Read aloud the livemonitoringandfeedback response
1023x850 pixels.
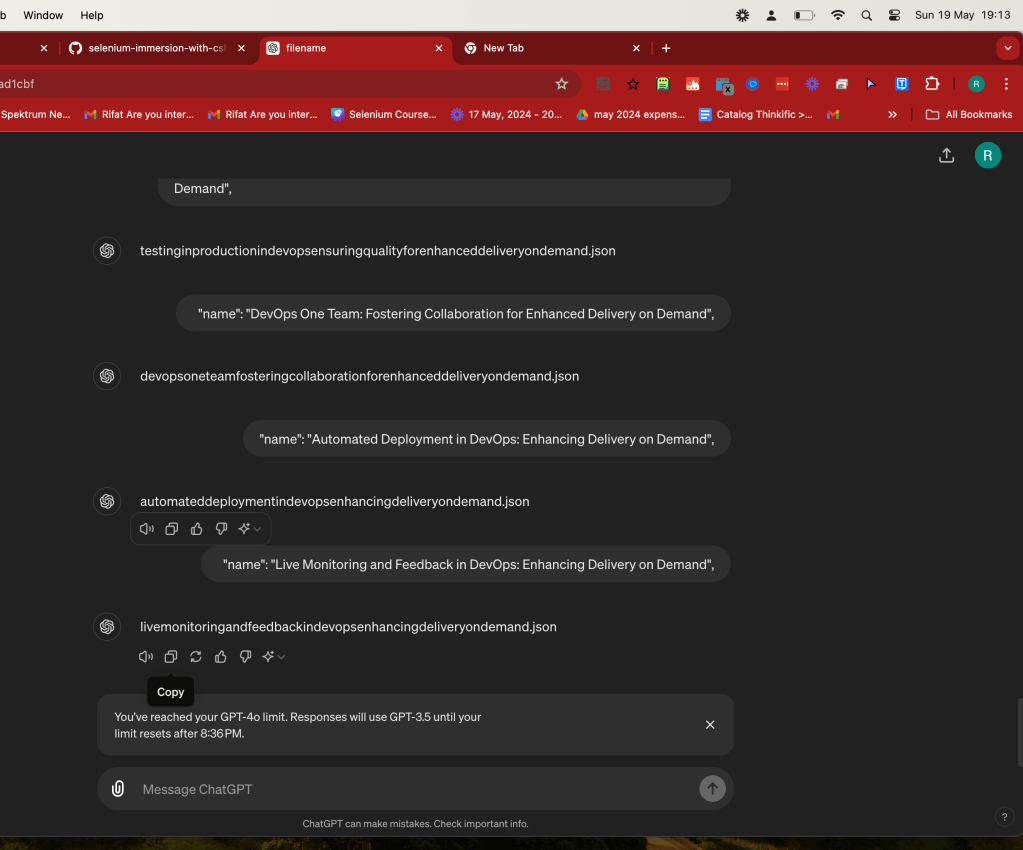click(x=146, y=656)
